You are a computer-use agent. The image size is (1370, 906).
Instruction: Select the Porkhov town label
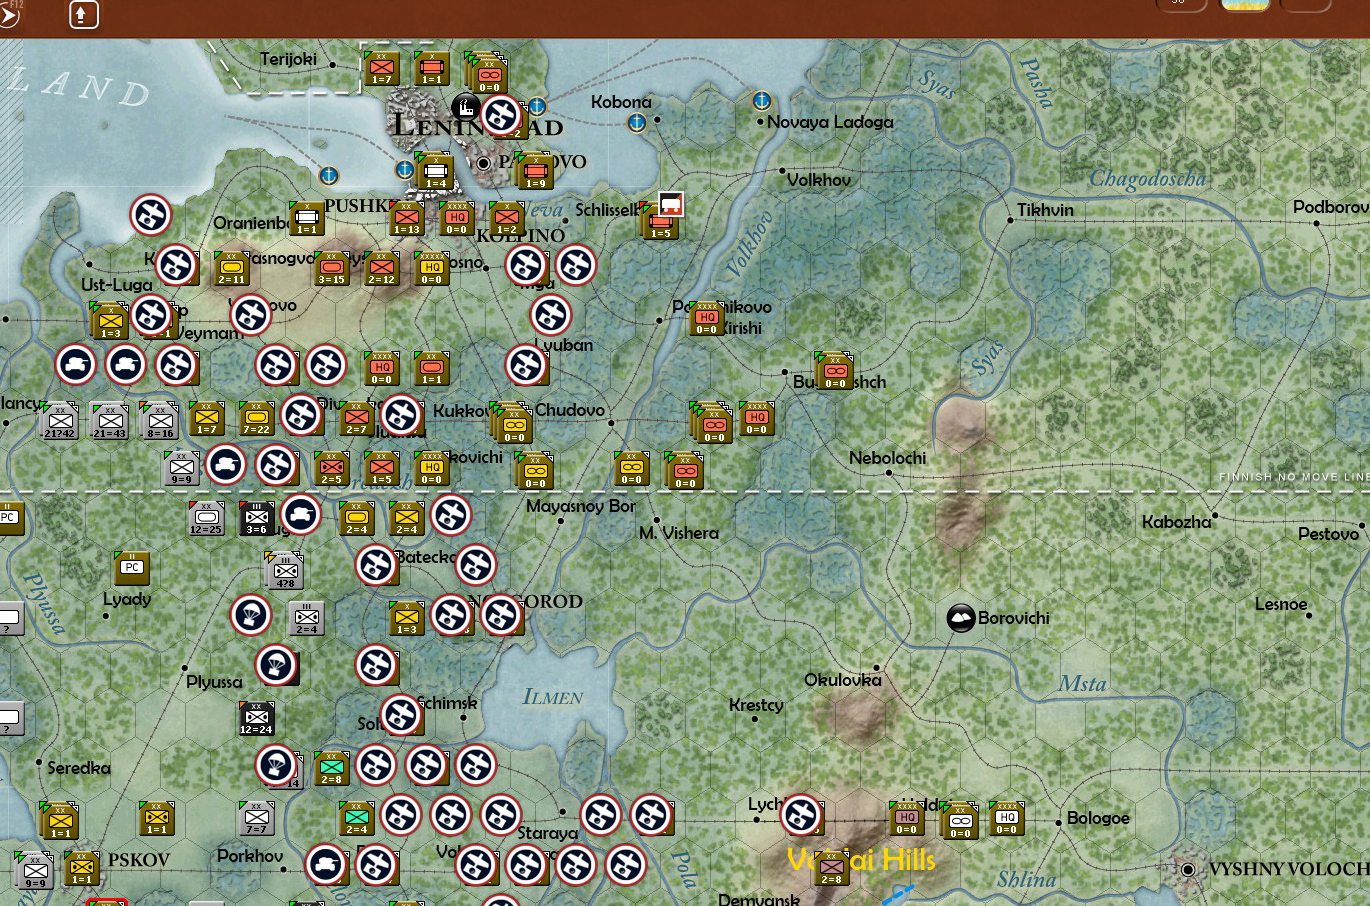click(x=250, y=856)
